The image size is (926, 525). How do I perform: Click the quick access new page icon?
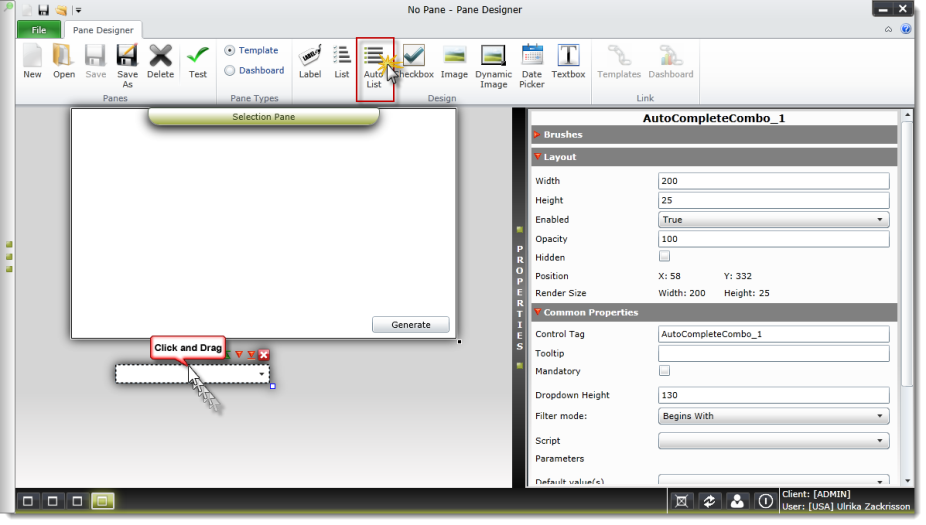[x=27, y=10]
